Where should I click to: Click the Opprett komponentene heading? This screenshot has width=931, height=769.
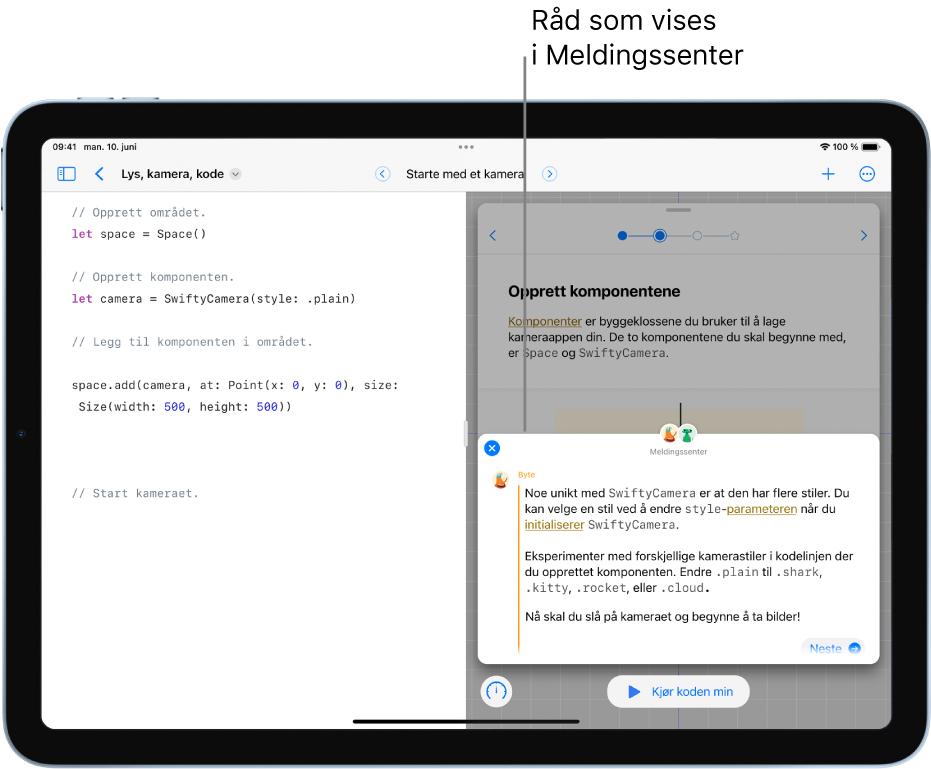594,292
